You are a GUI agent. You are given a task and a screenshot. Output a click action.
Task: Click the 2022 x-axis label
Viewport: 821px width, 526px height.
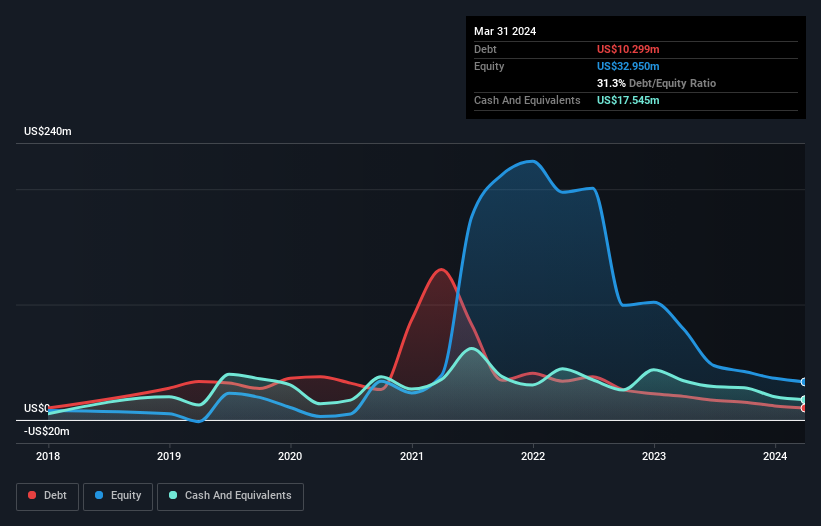click(x=533, y=456)
